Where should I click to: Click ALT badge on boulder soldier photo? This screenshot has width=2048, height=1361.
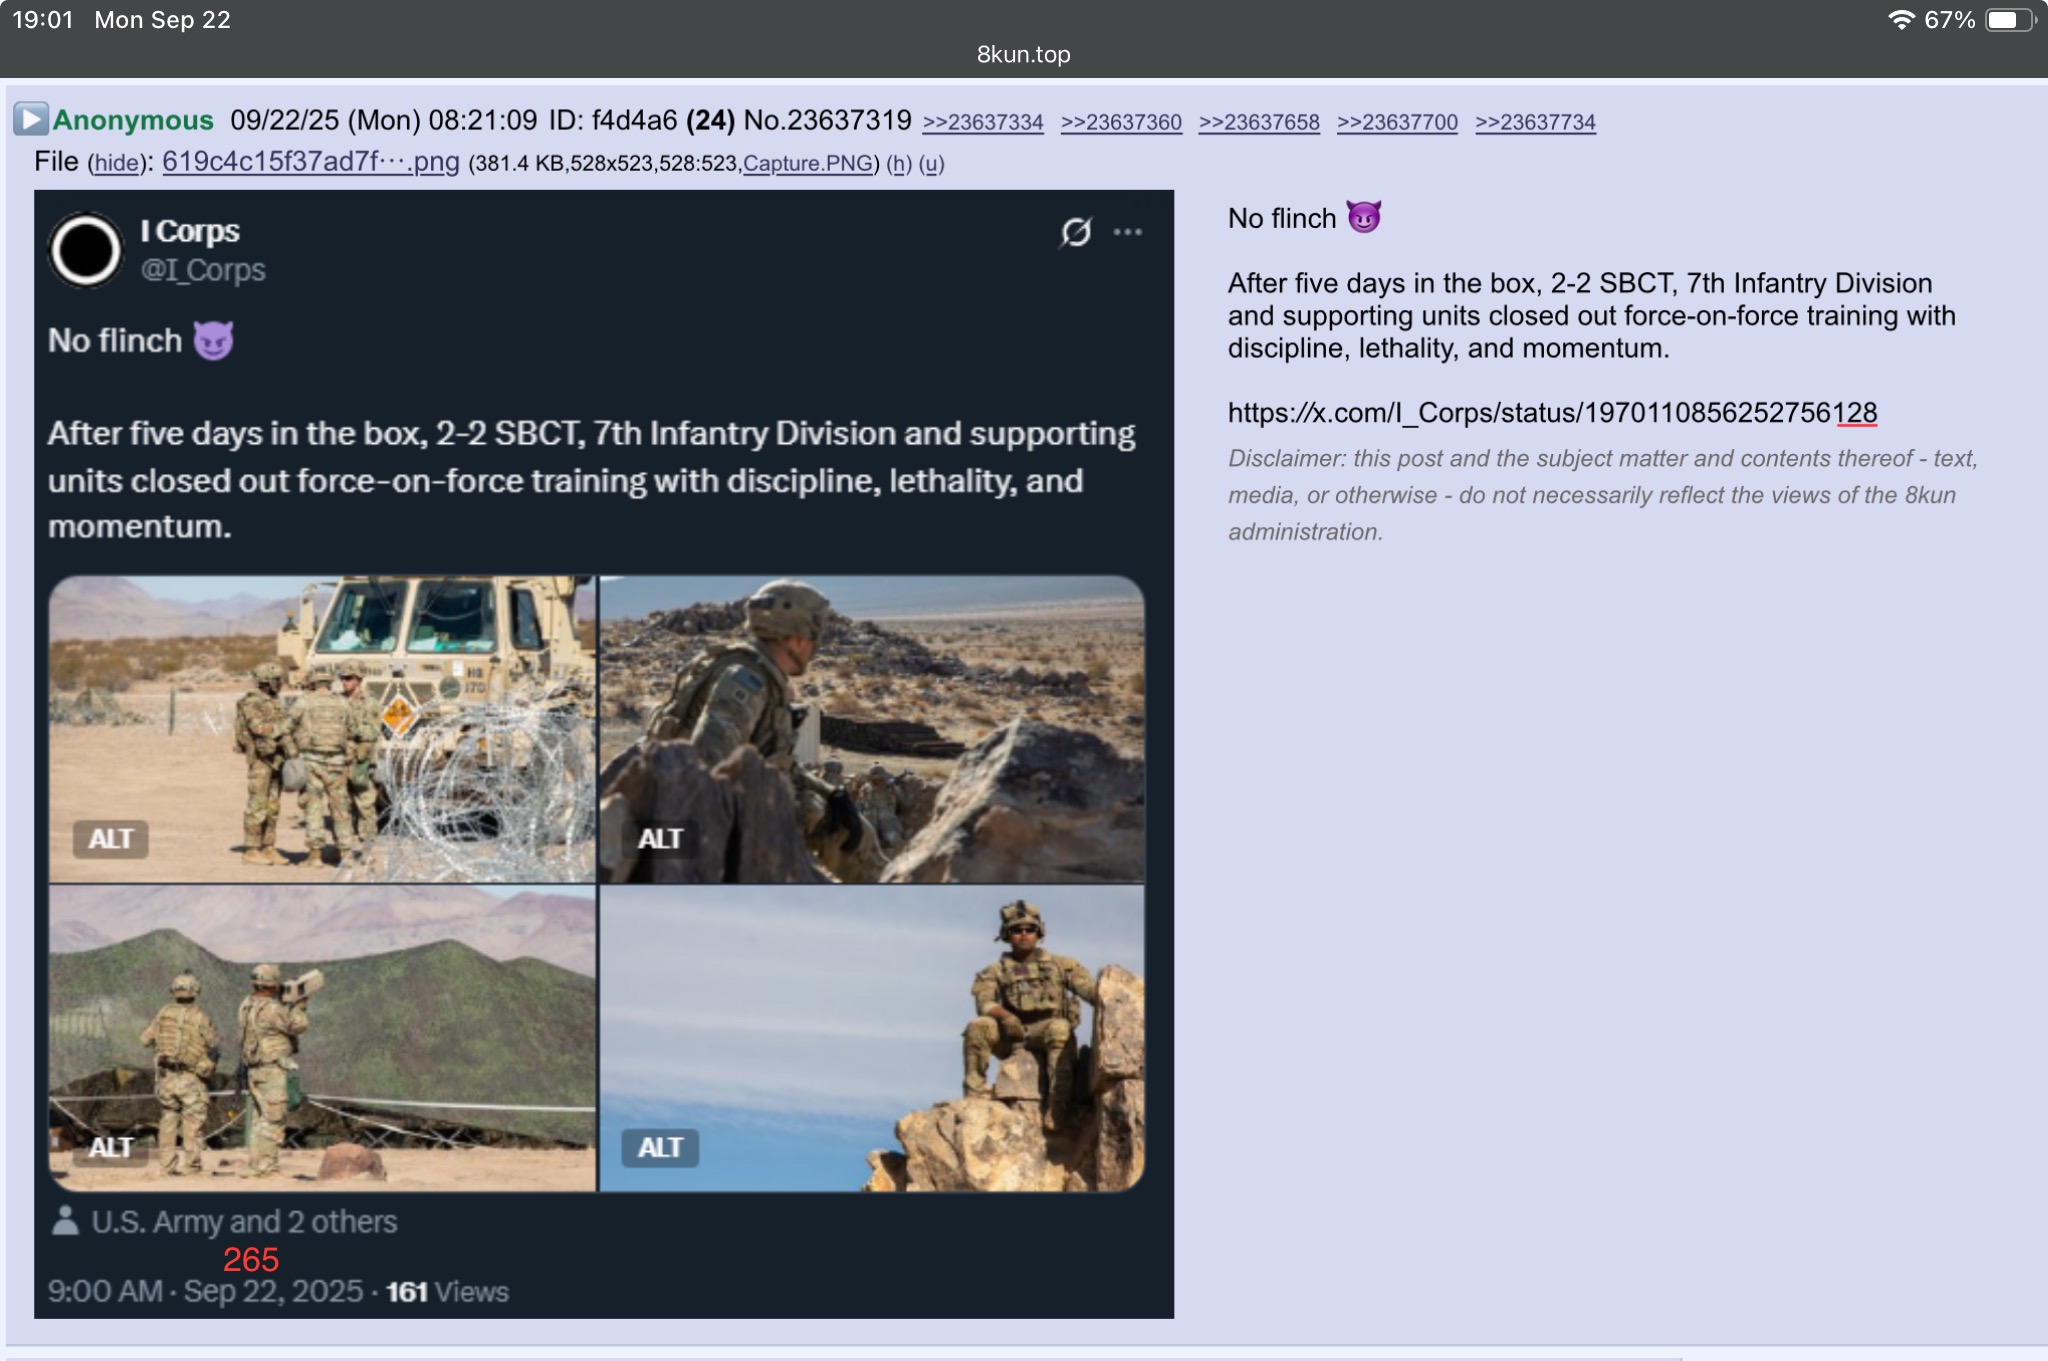pyautogui.click(x=660, y=1147)
